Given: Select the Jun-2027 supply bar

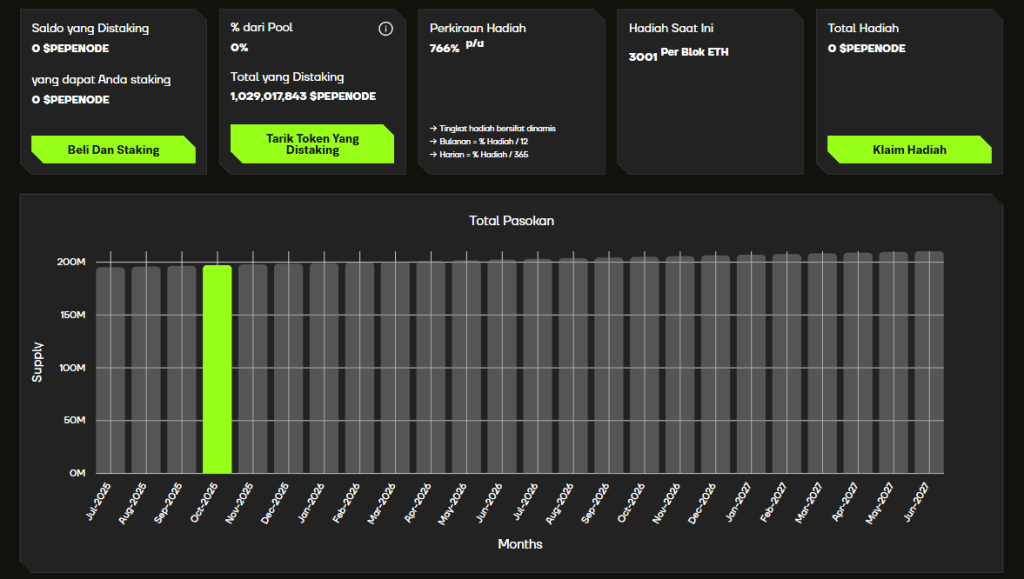Looking at the screenshot, I should point(929,362).
